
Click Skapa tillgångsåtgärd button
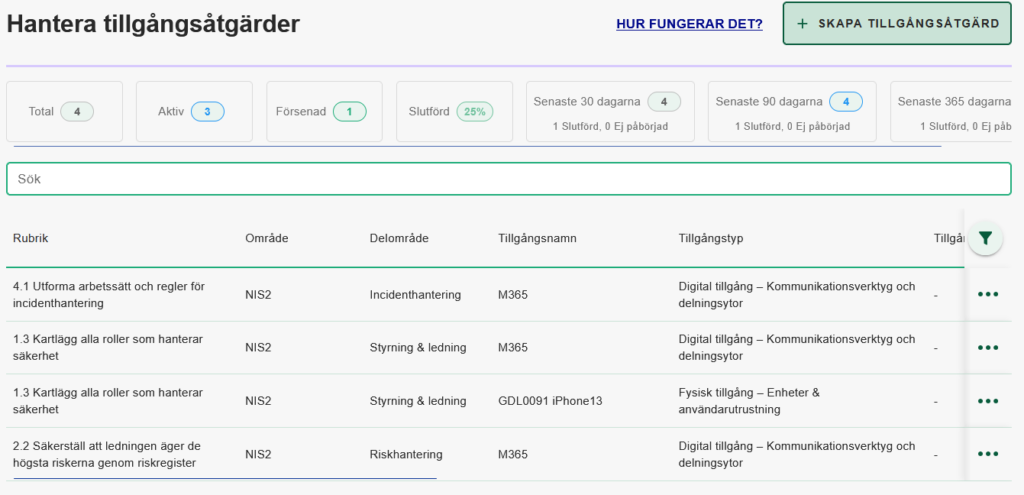point(896,24)
